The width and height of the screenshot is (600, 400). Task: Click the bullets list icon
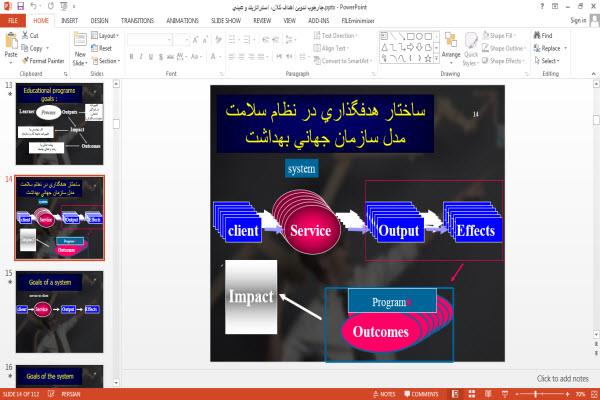pos(233,39)
